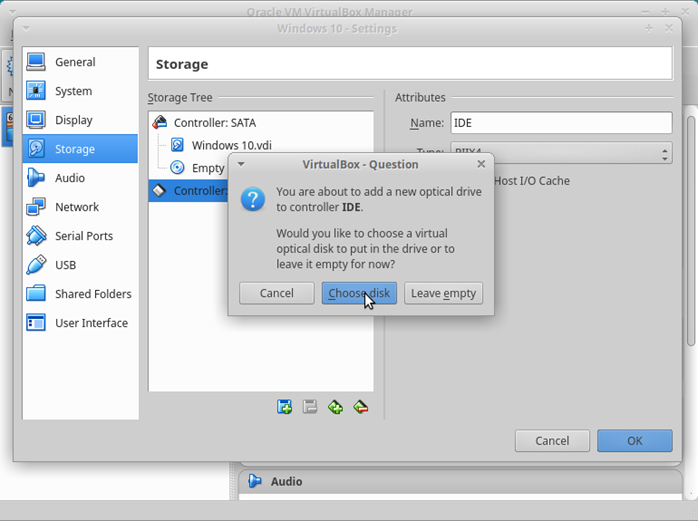Select the Shared Folders category
The image size is (698, 521).
tap(80, 293)
